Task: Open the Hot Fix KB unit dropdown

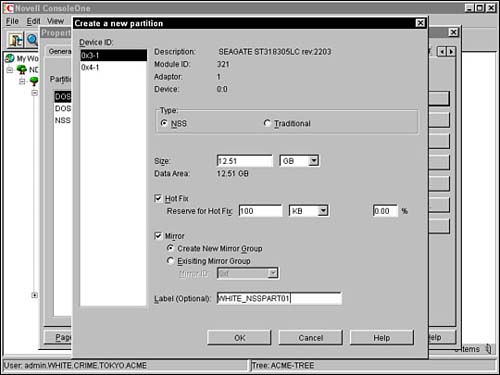Action: point(323,211)
